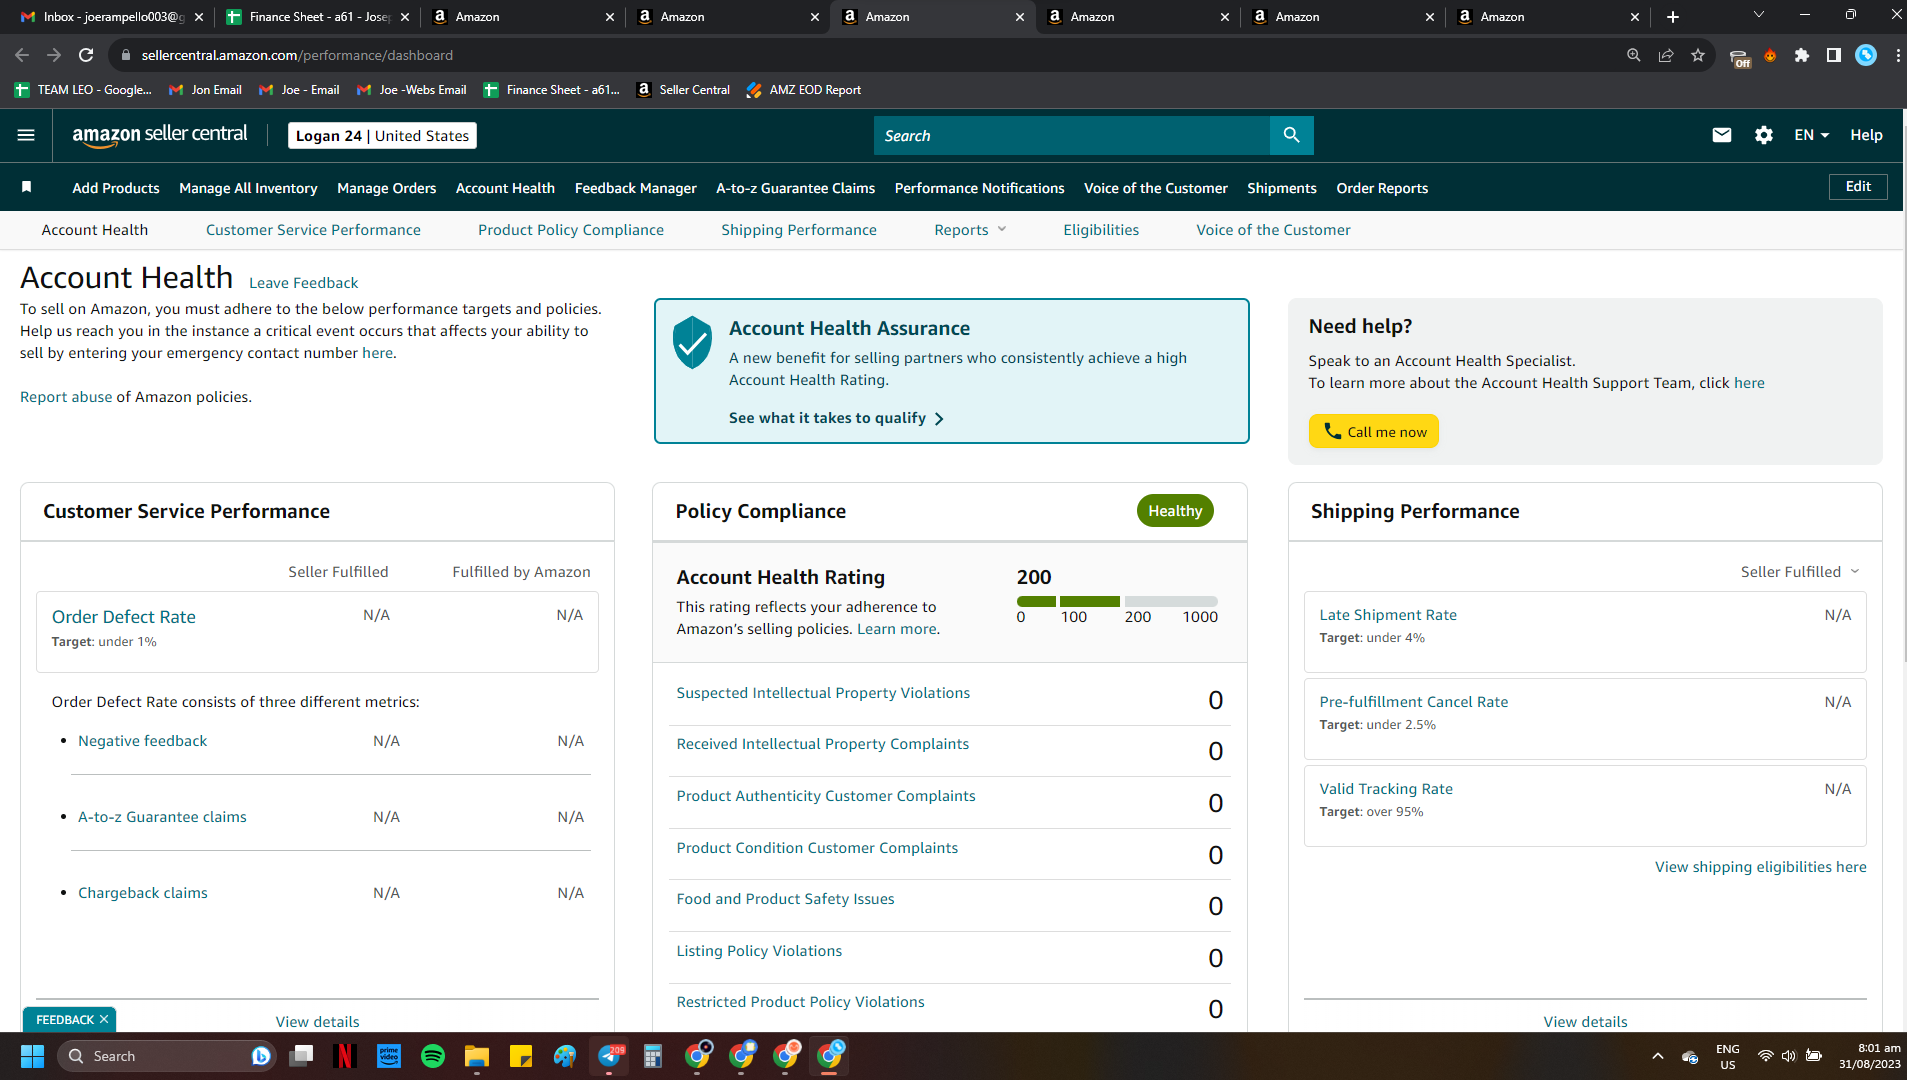The image size is (1907, 1080).
Task: Open the browser tab search chevron
Action: coord(1759,15)
